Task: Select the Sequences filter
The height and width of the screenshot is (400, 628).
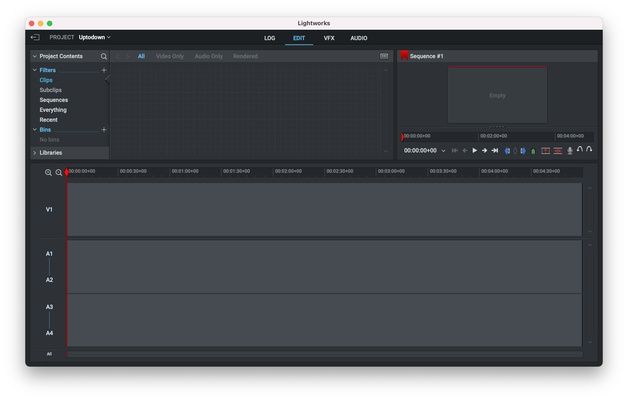Action: click(x=54, y=100)
